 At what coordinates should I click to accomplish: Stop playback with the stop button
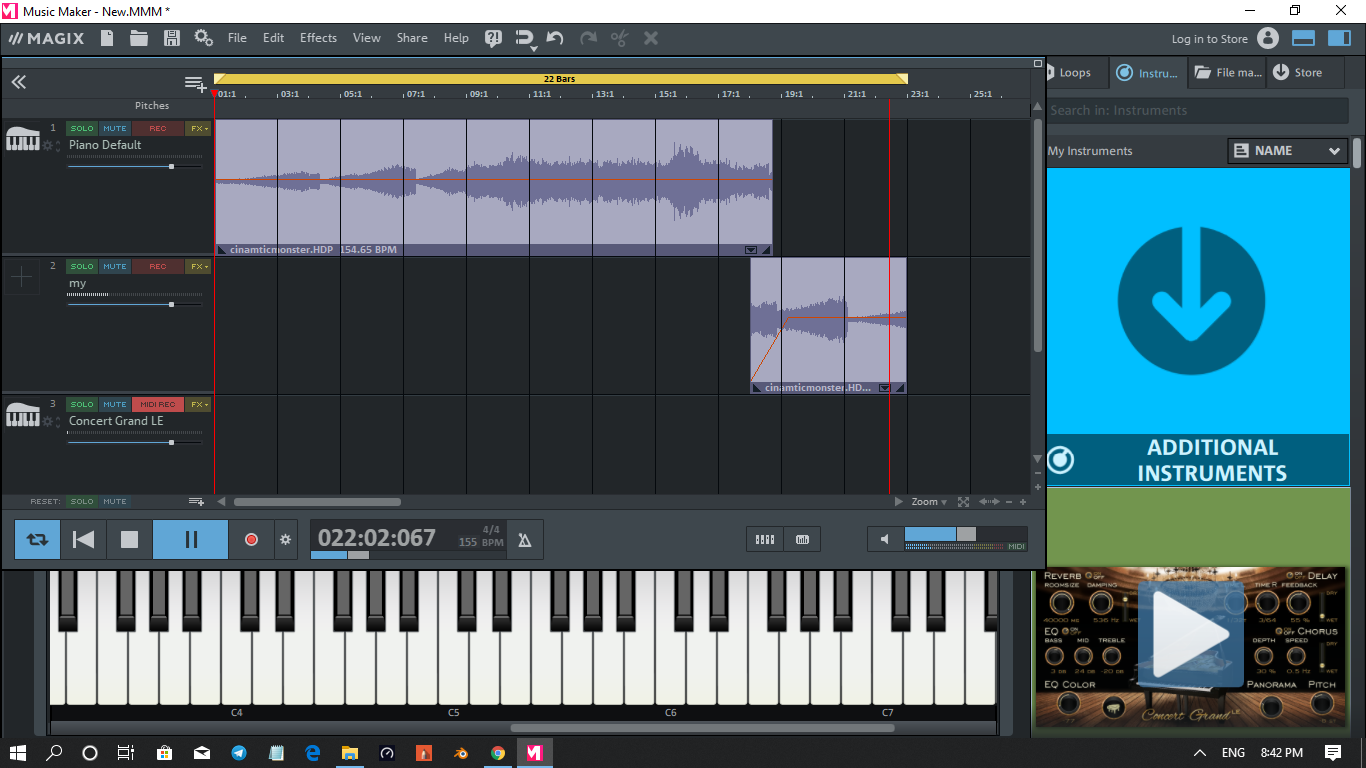[x=129, y=540]
